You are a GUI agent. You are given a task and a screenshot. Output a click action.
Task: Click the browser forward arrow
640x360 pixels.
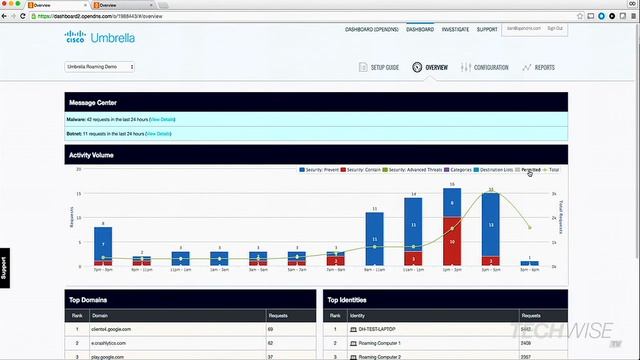[x=13, y=16]
